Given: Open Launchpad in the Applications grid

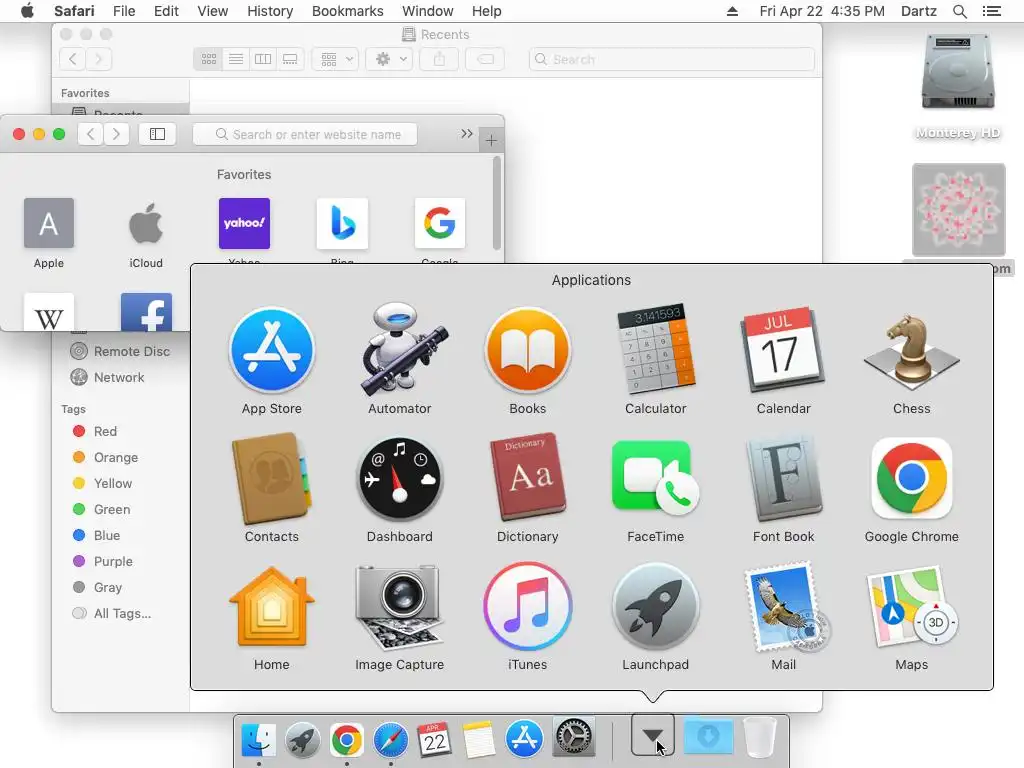Looking at the screenshot, I should pos(656,607).
